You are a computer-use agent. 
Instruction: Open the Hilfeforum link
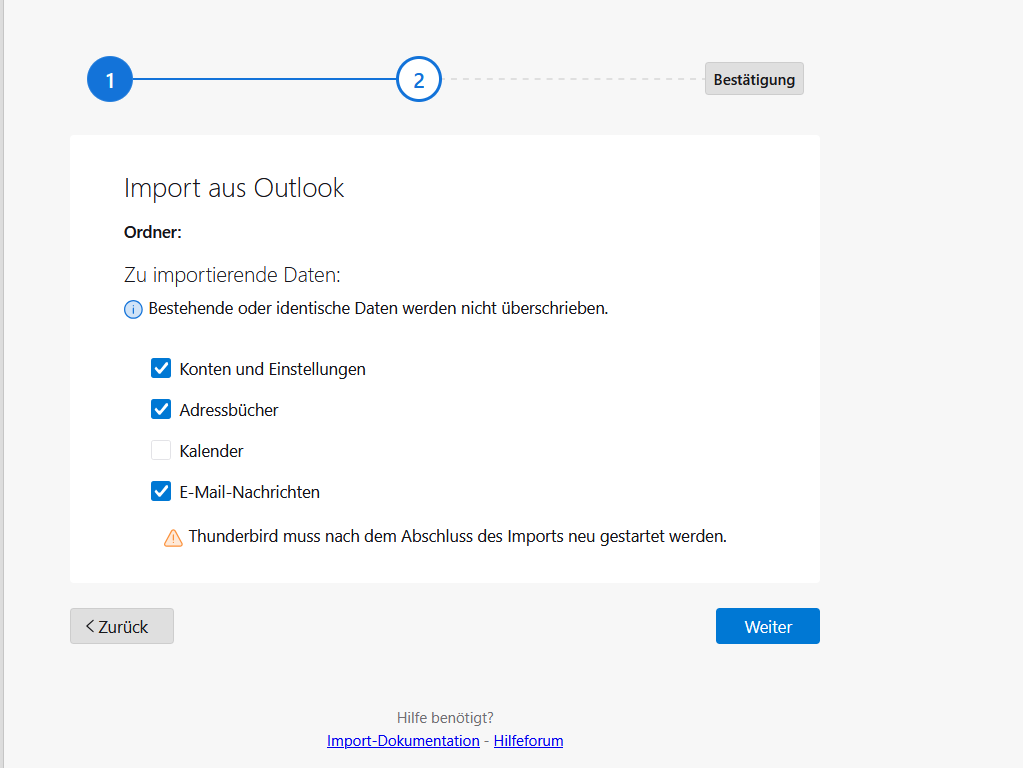(528, 741)
